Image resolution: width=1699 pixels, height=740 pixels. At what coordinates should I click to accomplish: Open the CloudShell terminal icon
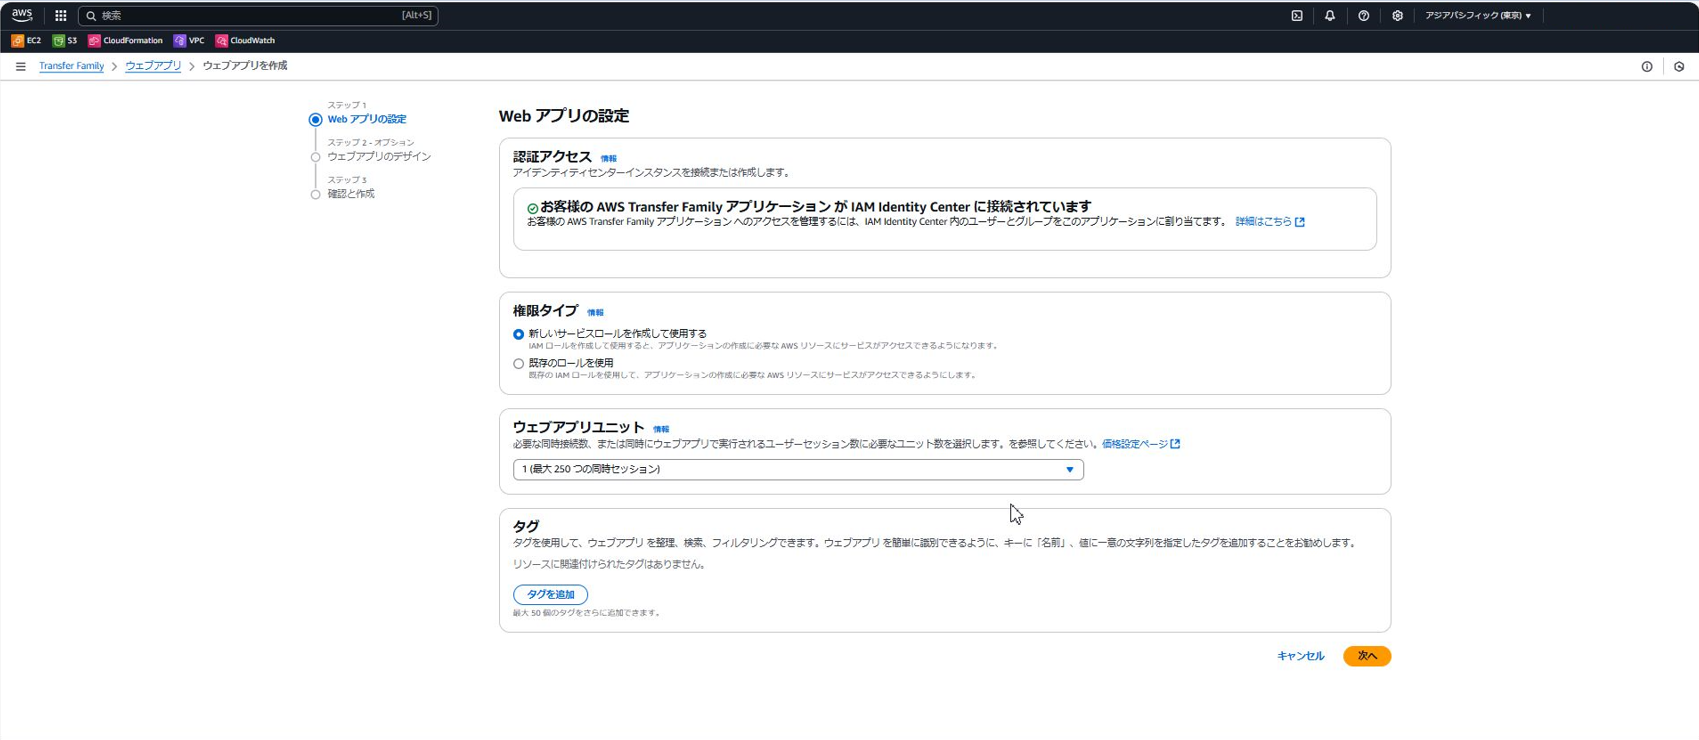pyautogui.click(x=1297, y=15)
